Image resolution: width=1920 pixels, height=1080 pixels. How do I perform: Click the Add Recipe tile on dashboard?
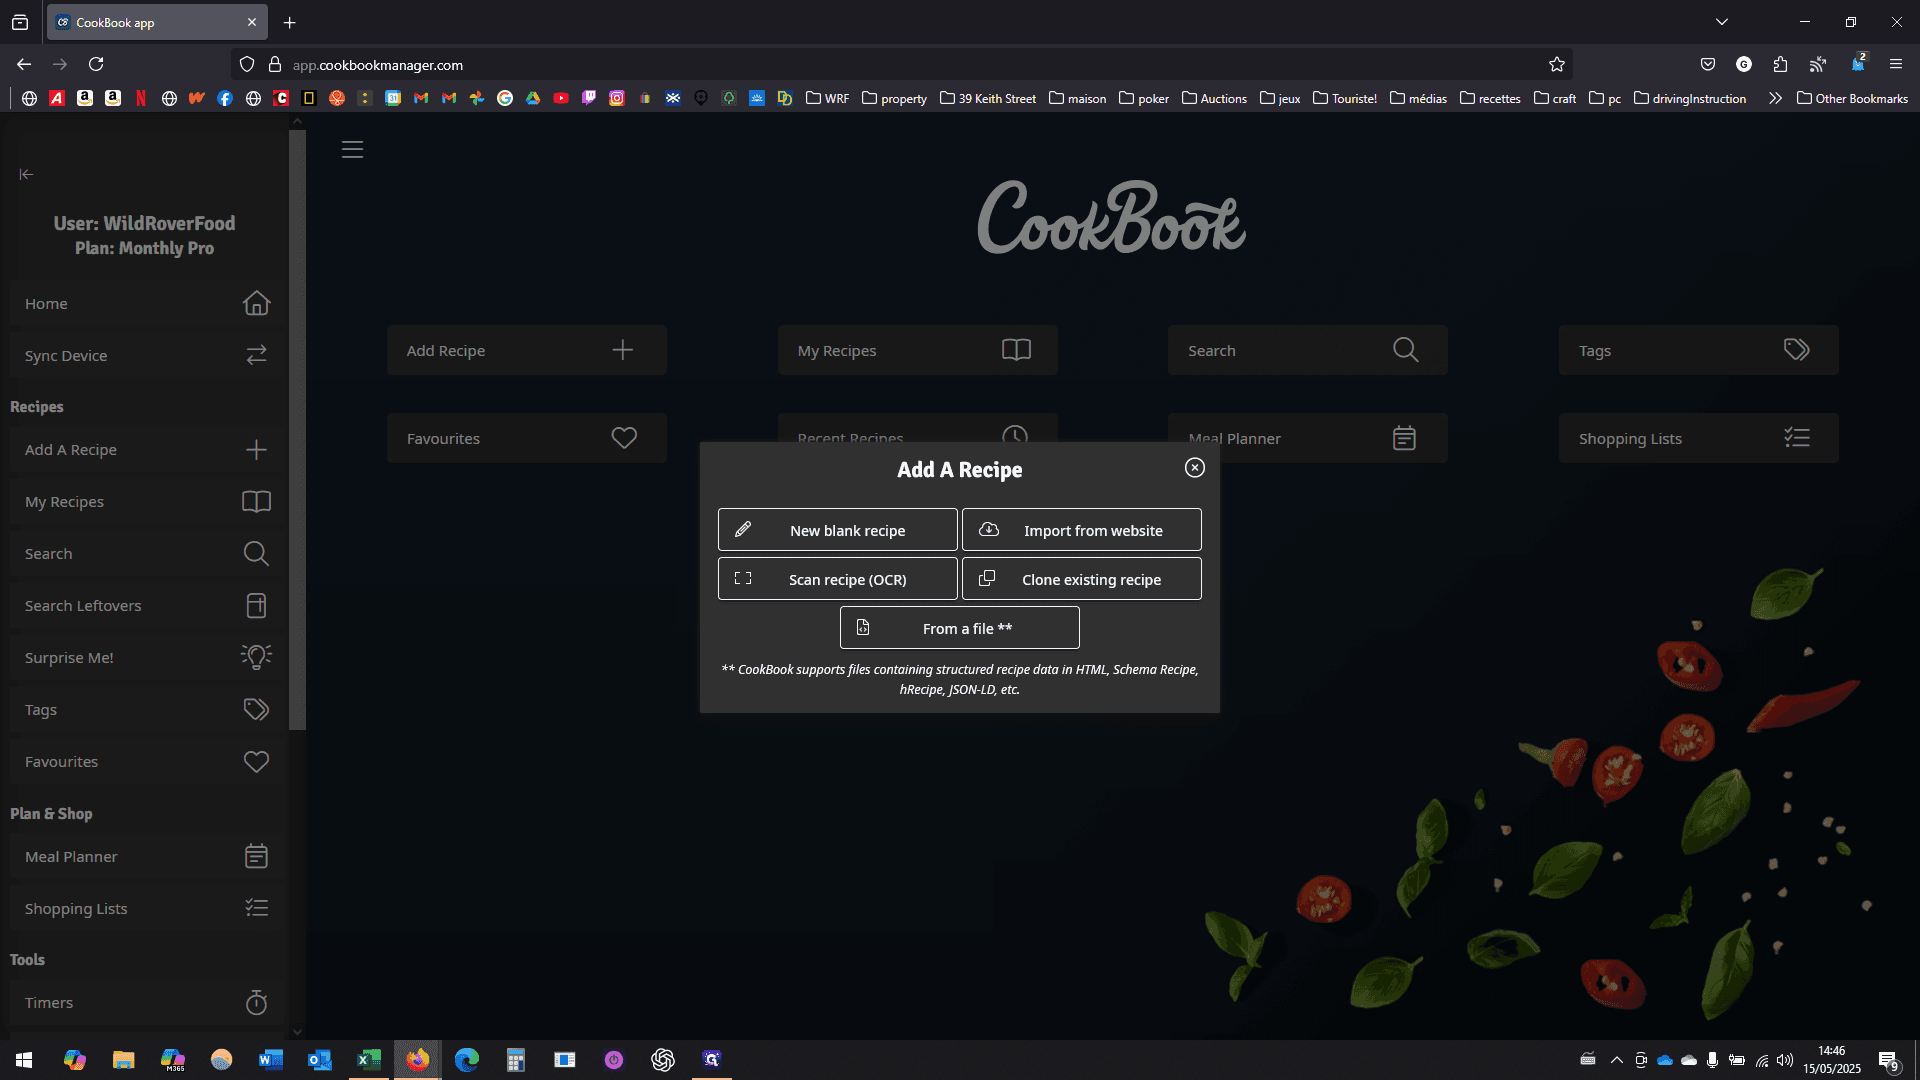pyautogui.click(x=527, y=350)
